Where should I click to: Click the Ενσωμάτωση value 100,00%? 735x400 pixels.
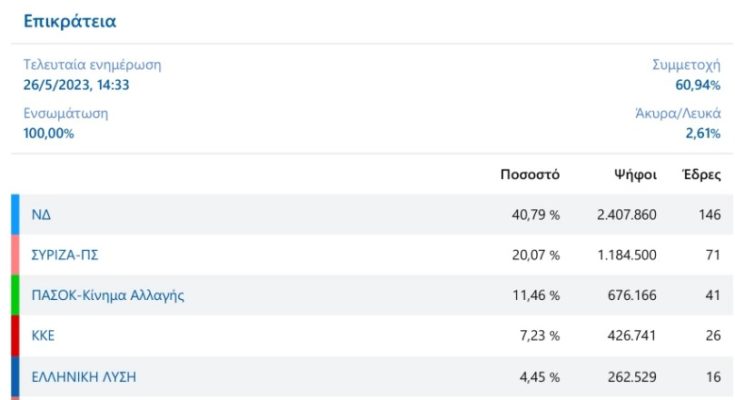[49, 133]
